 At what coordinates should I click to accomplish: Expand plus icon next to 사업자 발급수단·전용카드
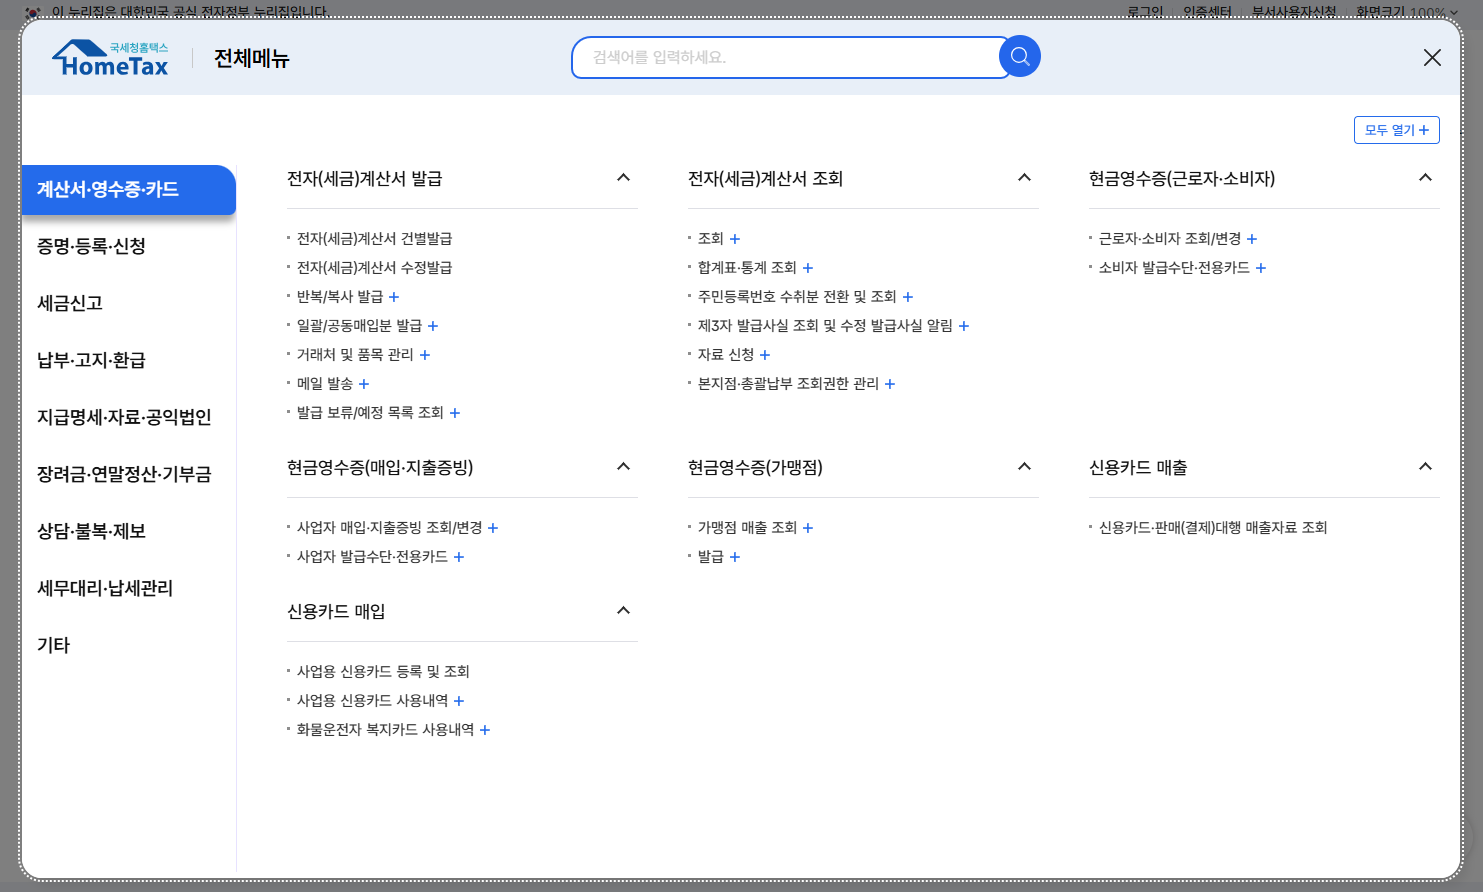tap(459, 557)
